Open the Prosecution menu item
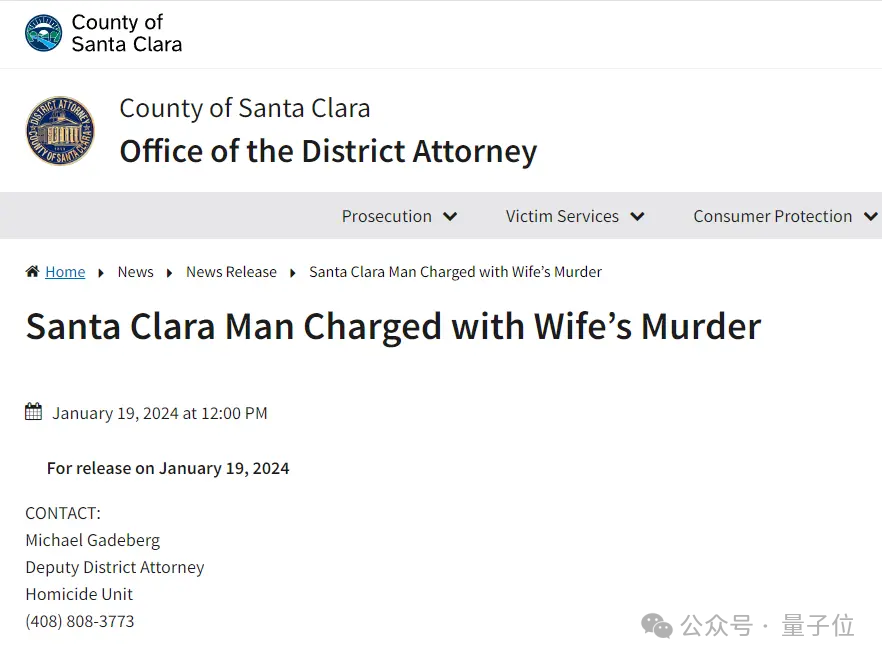Screen dimensions: 882x660 click(386, 216)
